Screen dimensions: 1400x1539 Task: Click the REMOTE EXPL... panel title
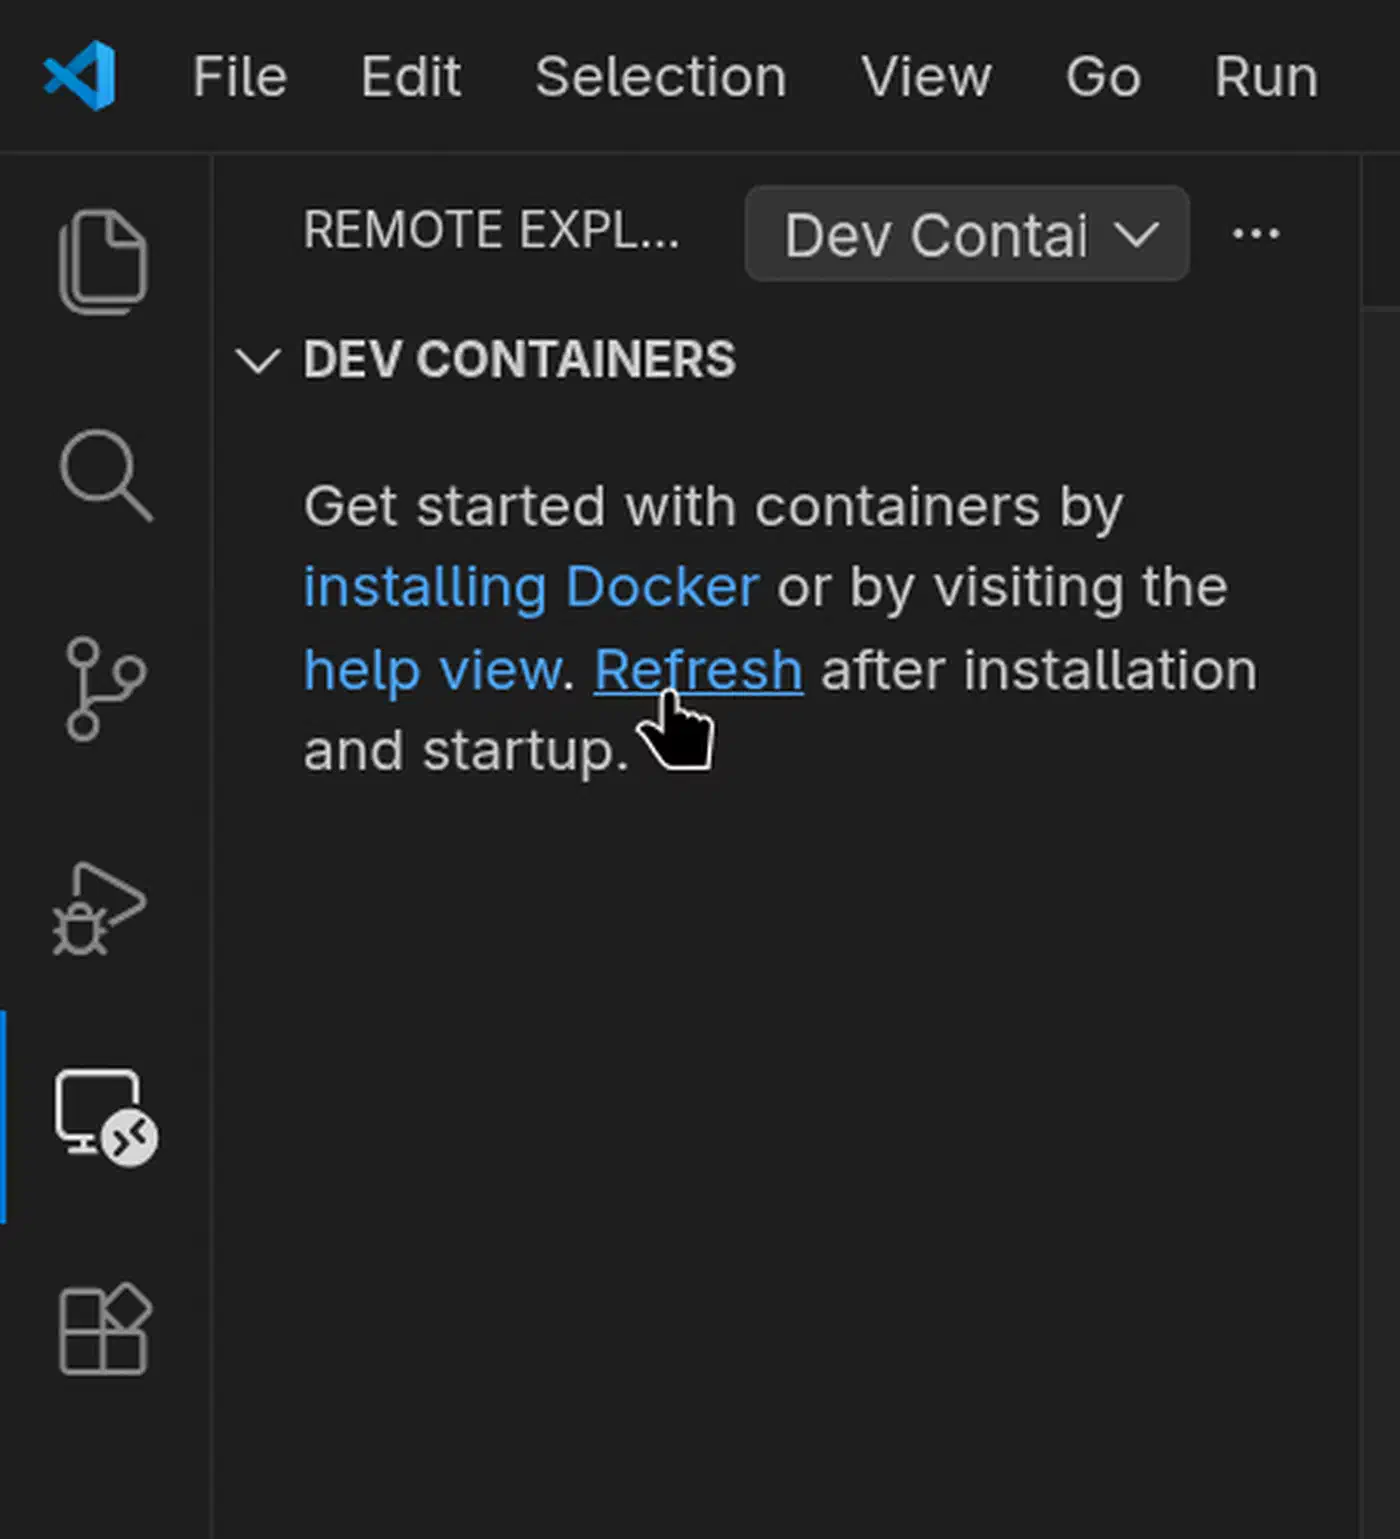pos(491,231)
